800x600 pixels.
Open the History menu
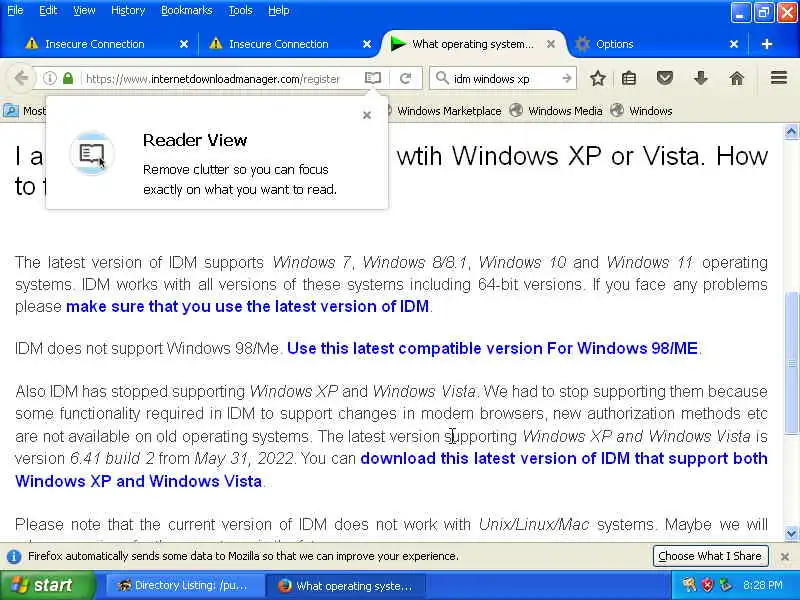click(128, 10)
